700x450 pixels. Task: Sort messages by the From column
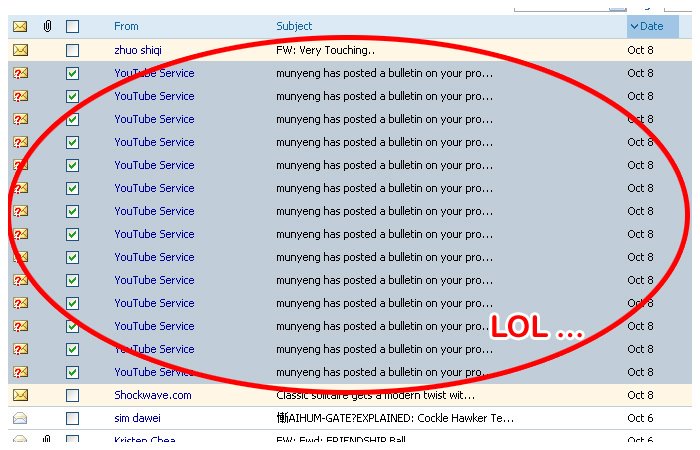[126, 26]
